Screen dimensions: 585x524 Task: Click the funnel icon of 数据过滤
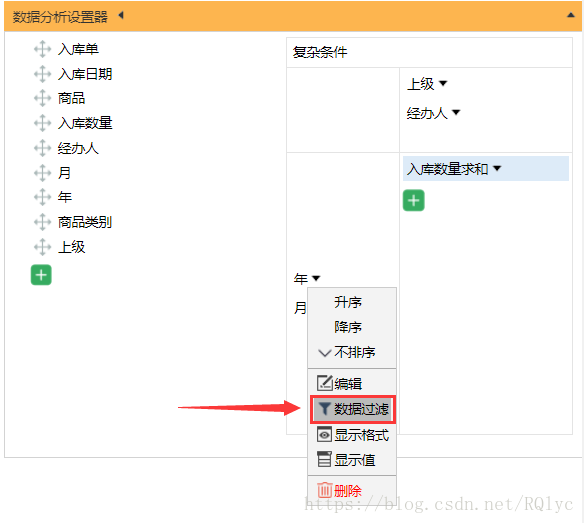(325, 409)
